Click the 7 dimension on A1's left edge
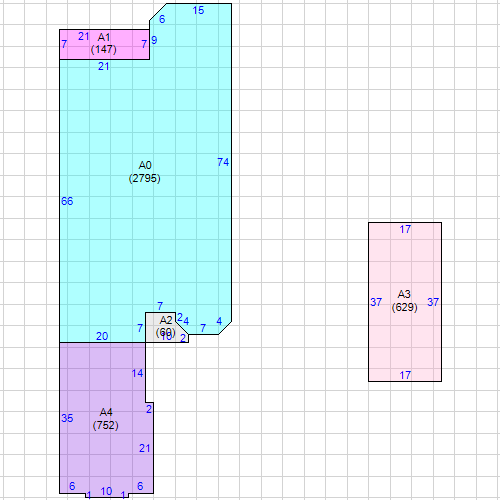500x500 pixels. click(64, 44)
